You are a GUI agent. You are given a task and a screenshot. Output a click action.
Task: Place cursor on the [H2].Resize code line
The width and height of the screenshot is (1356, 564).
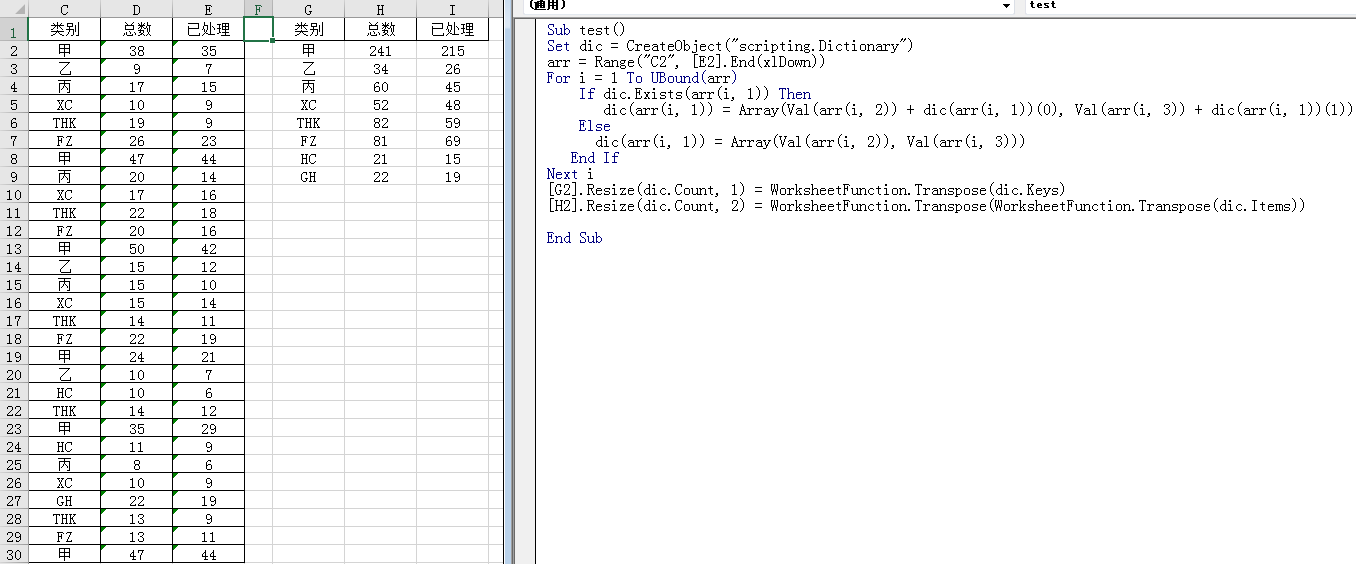pos(926,206)
